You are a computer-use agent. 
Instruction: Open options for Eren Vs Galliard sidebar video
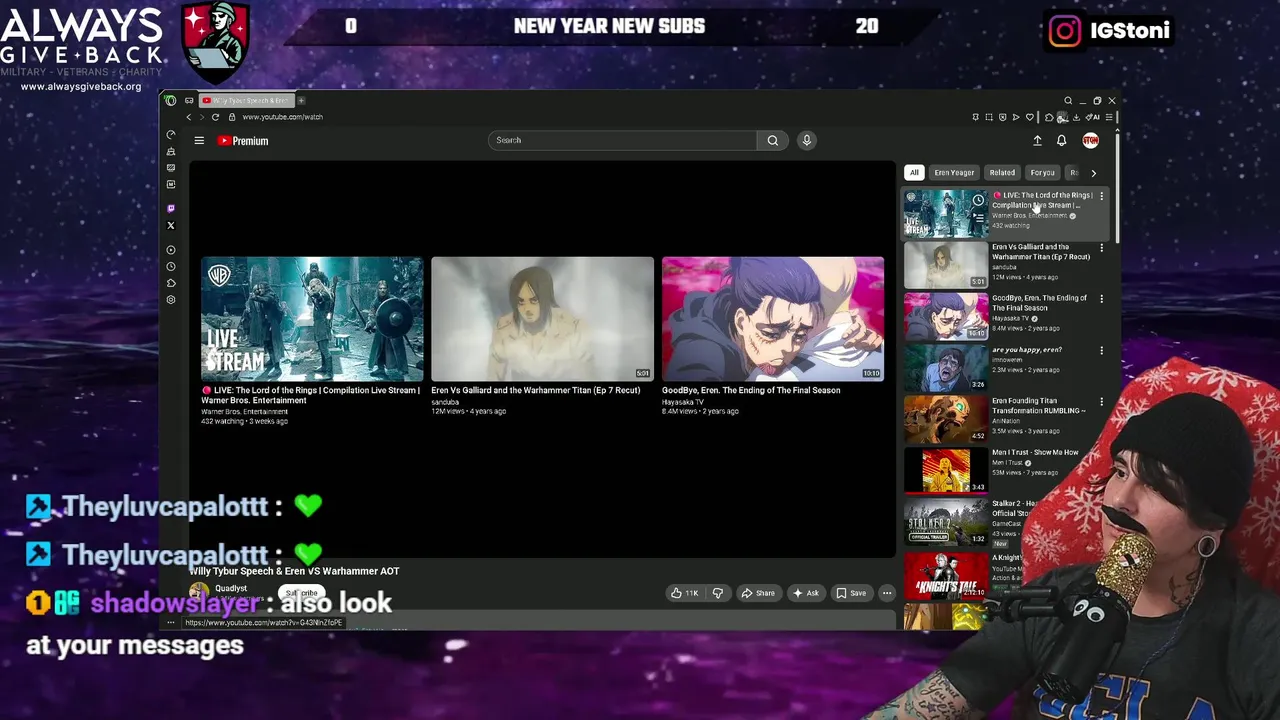click(x=1101, y=247)
